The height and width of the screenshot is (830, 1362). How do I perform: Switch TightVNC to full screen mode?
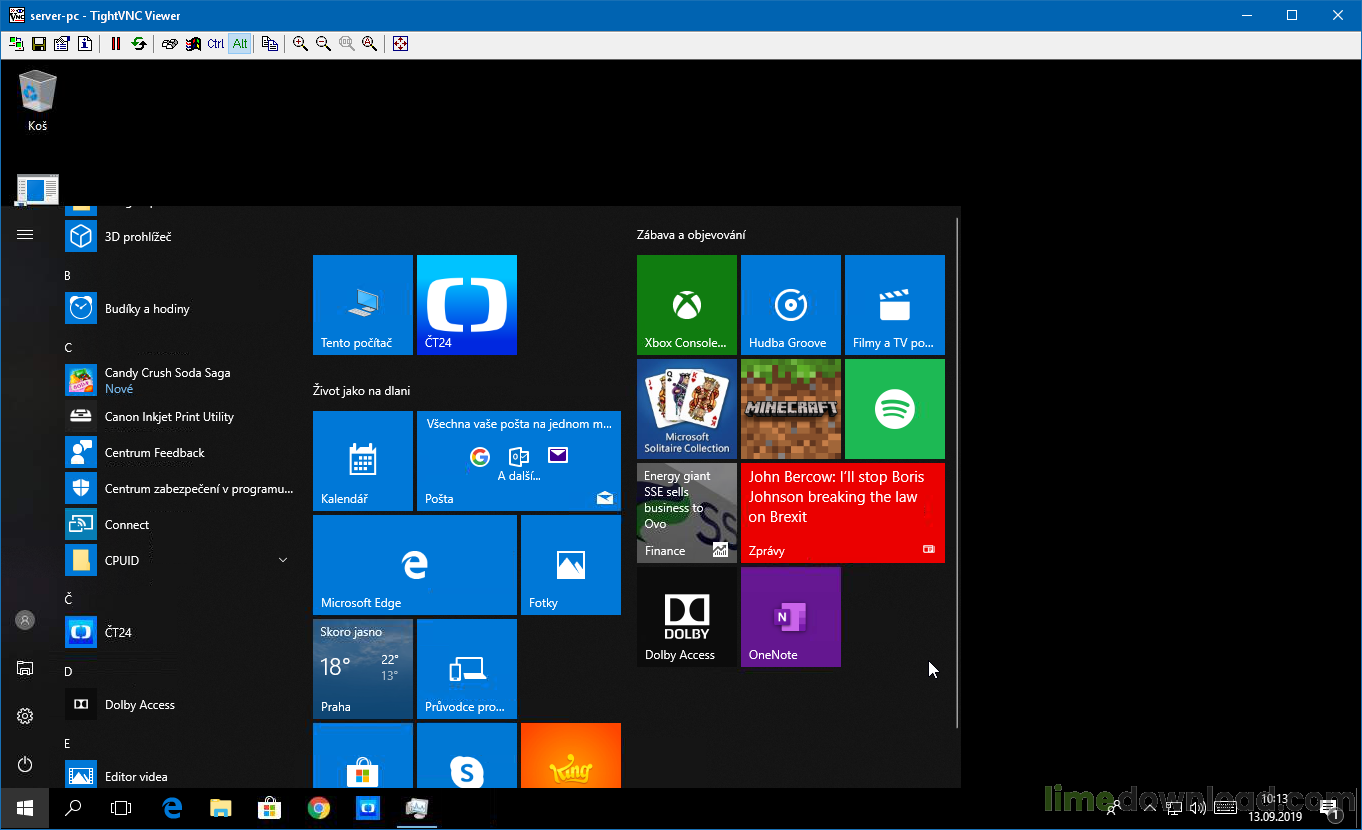[401, 44]
